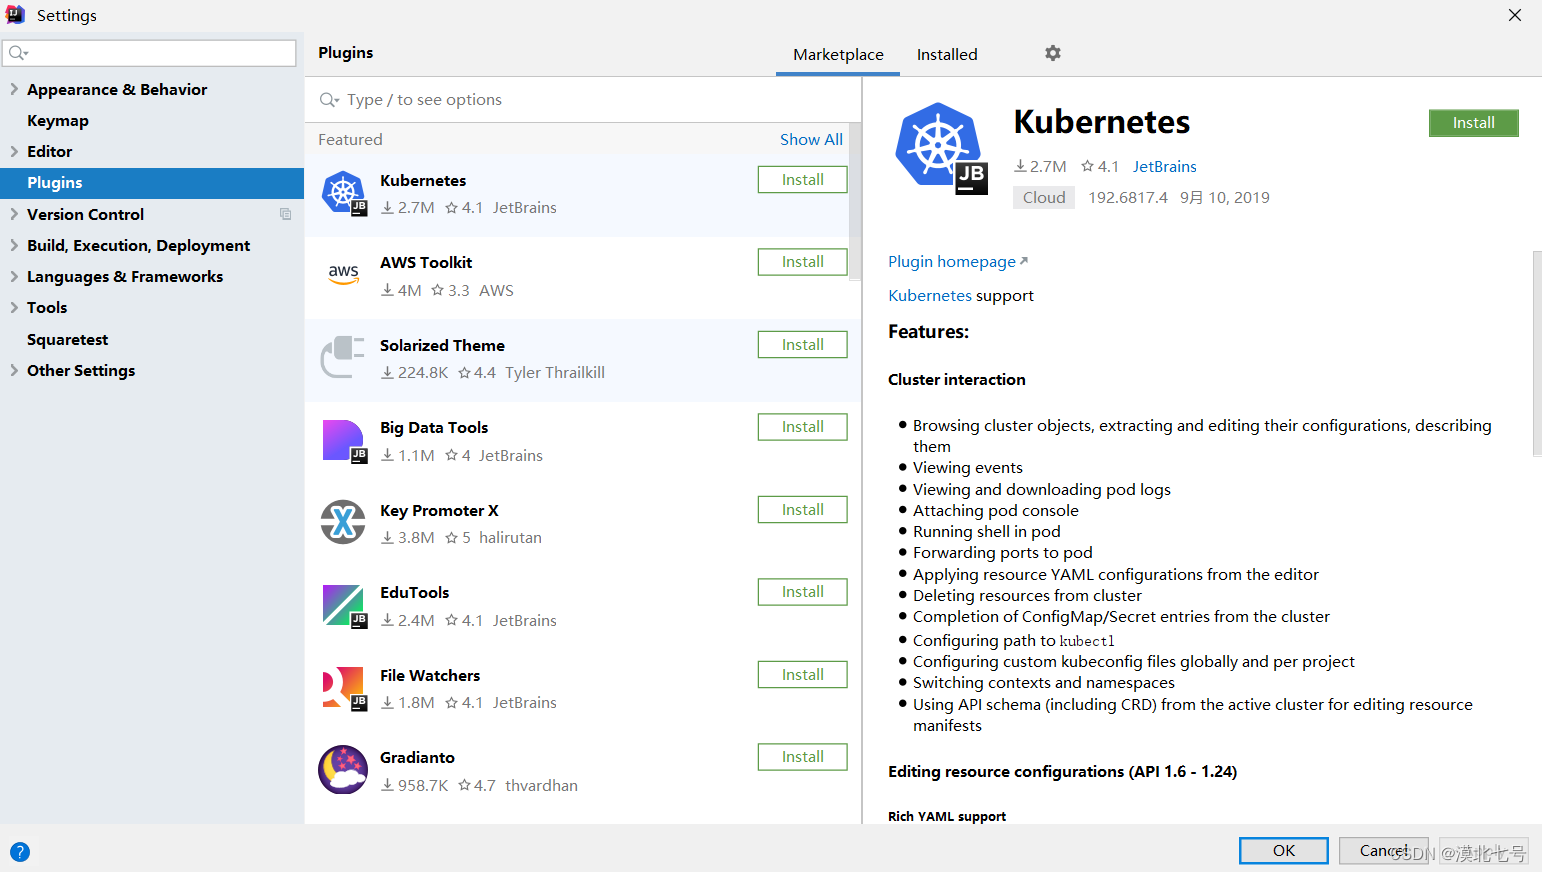Expand the Version Control node
Screen dimensions: 1542x872
pos(14,214)
